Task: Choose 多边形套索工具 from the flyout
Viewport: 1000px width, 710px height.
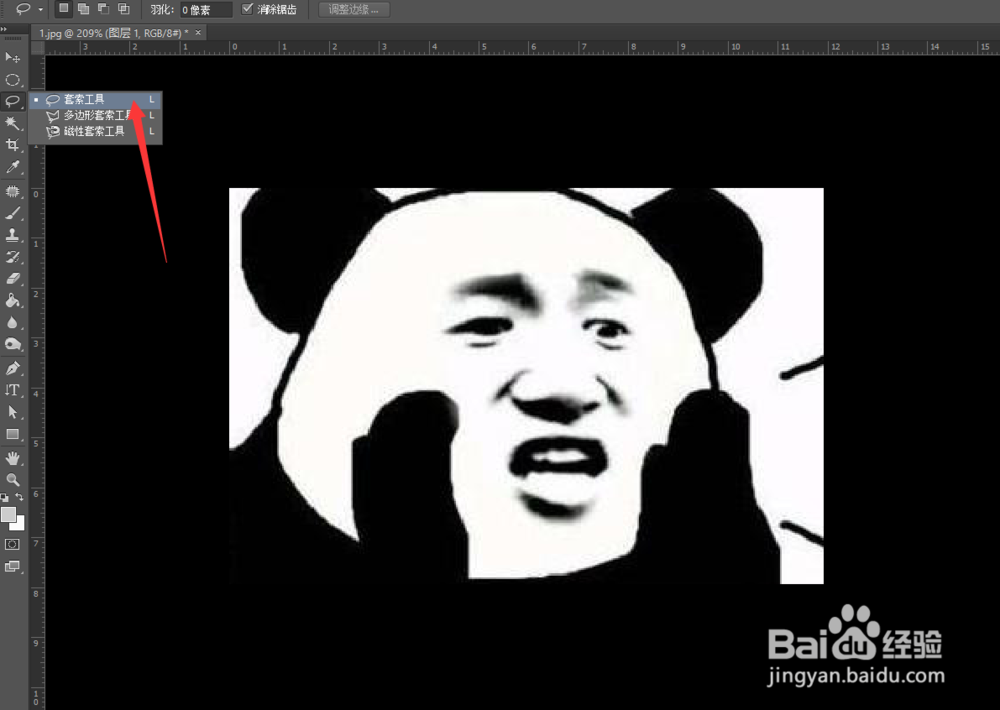Action: tap(95, 115)
